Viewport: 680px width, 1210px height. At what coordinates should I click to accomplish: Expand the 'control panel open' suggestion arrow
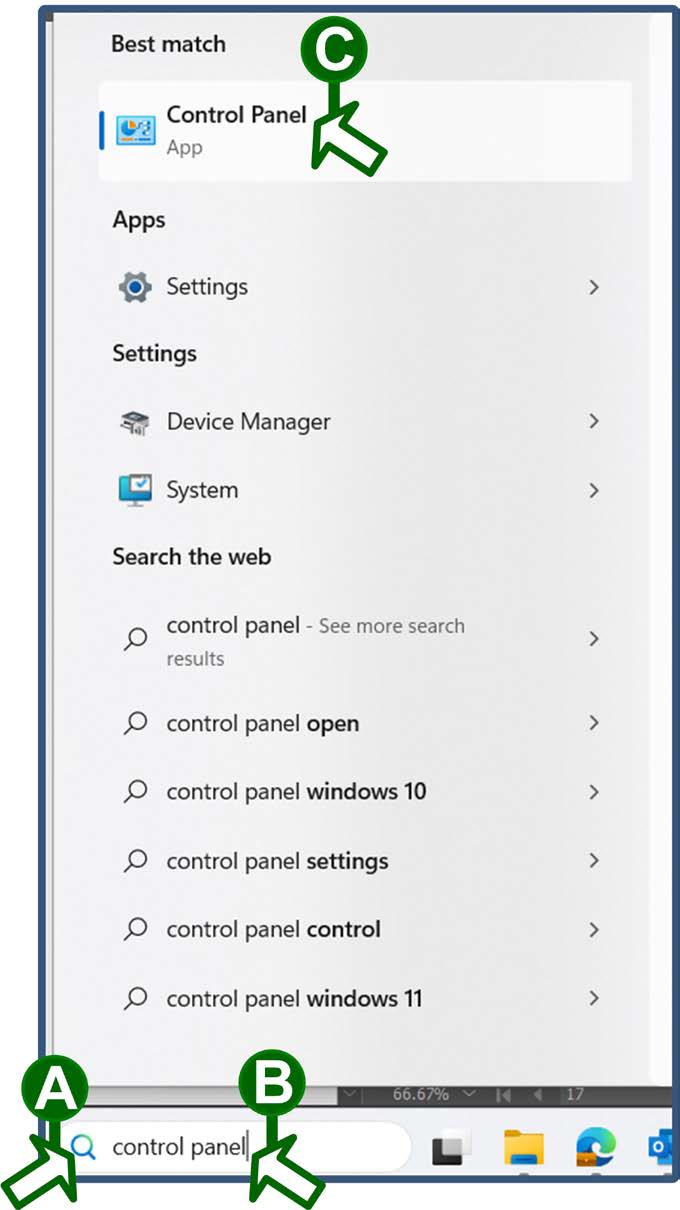pos(594,723)
